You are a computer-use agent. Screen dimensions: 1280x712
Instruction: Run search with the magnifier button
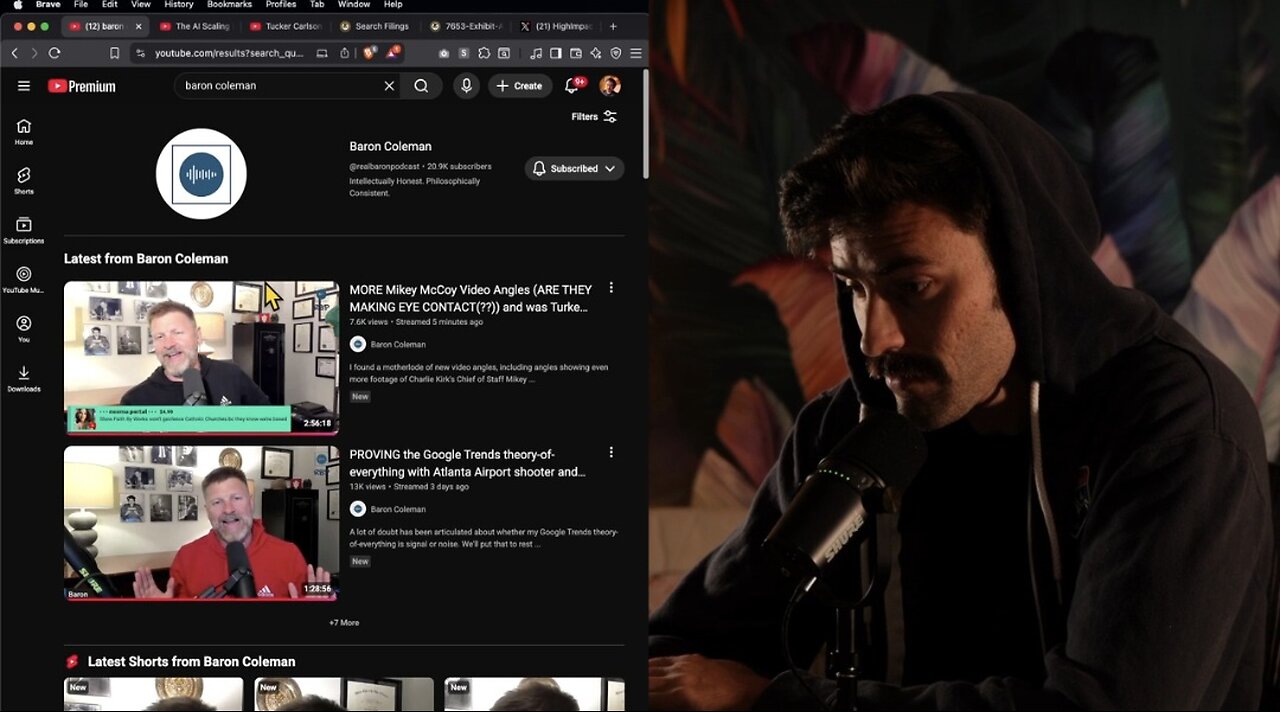(x=422, y=86)
